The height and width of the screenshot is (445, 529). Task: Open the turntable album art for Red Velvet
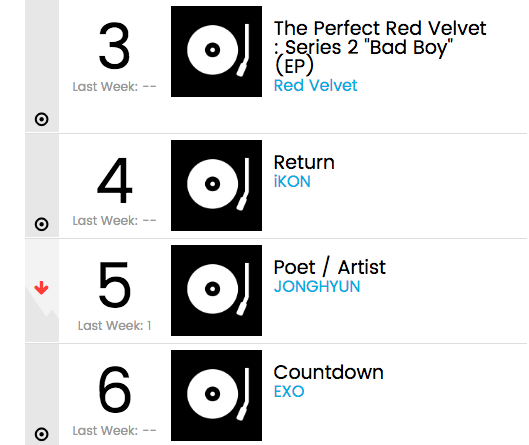click(x=216, y=52)
